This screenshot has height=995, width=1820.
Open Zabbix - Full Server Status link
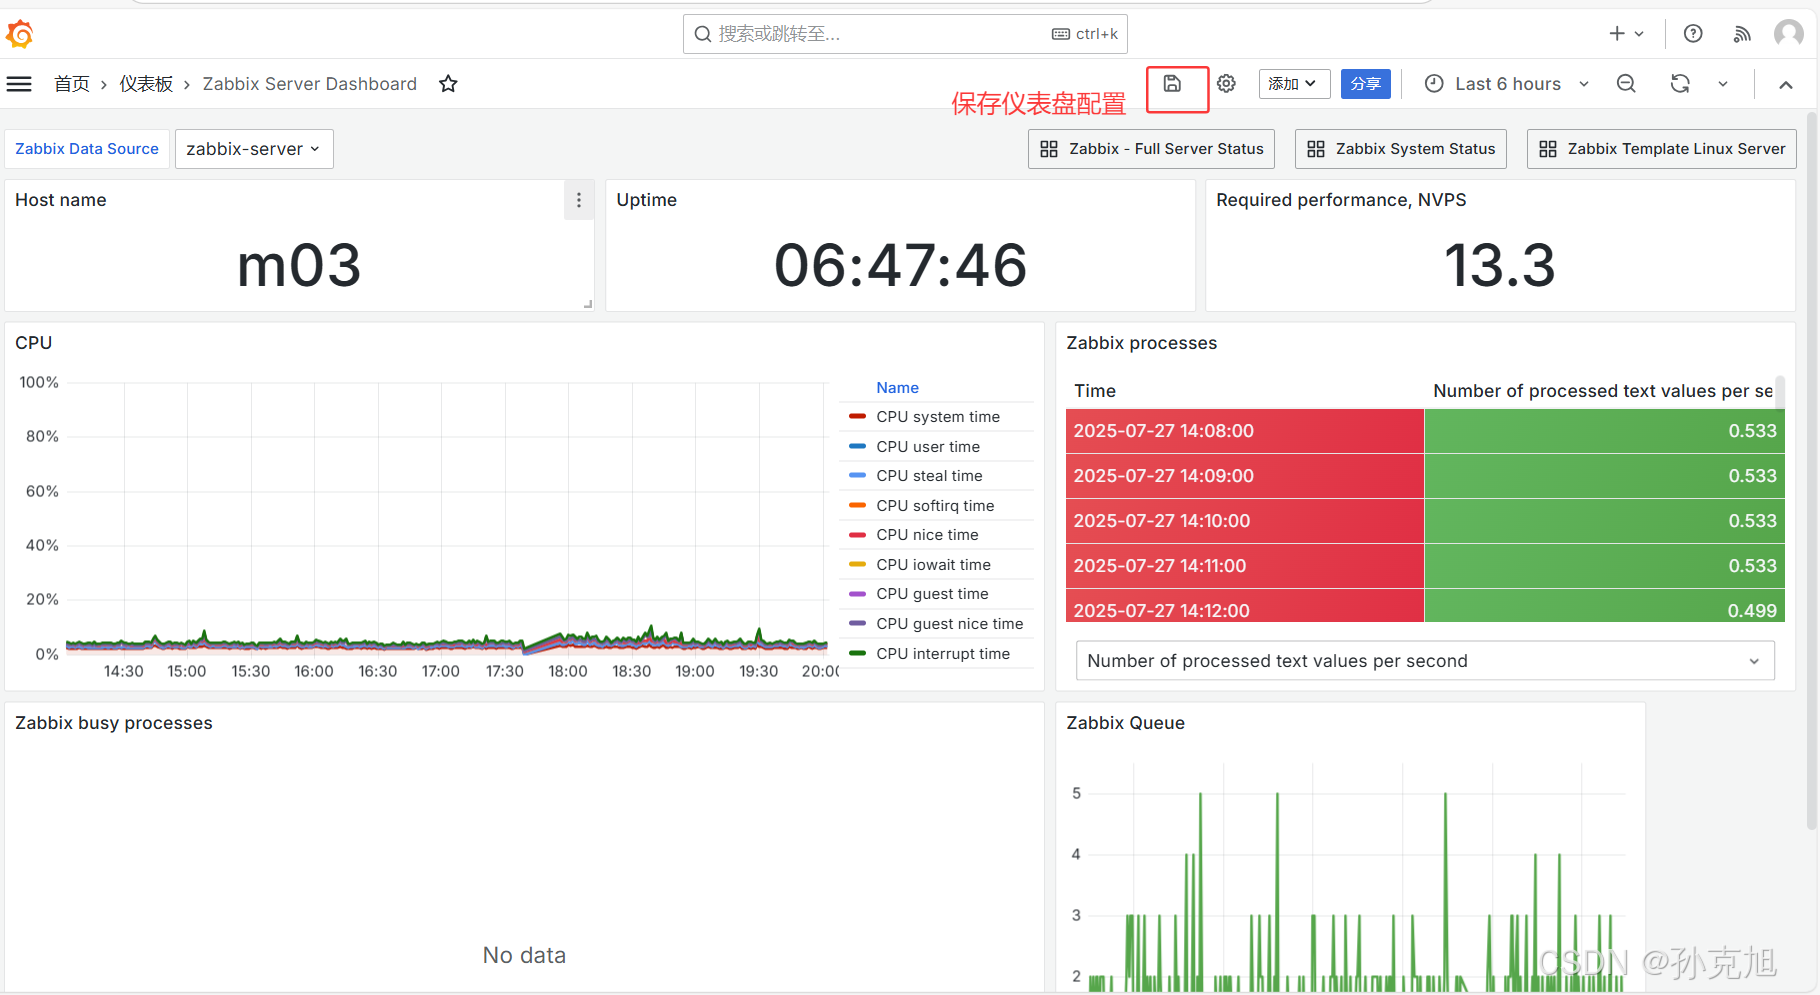1151,149
